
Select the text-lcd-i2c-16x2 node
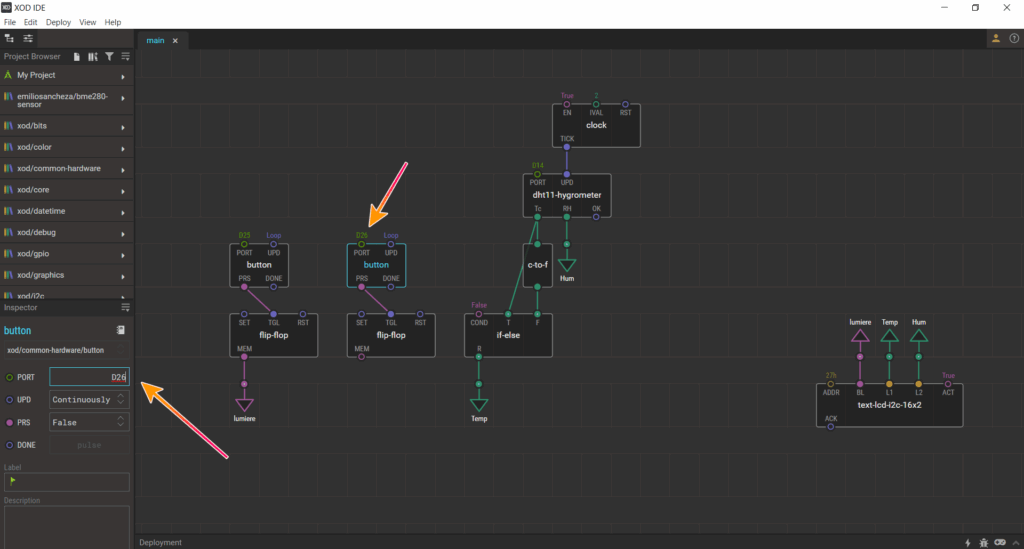[x=889, y=405]
